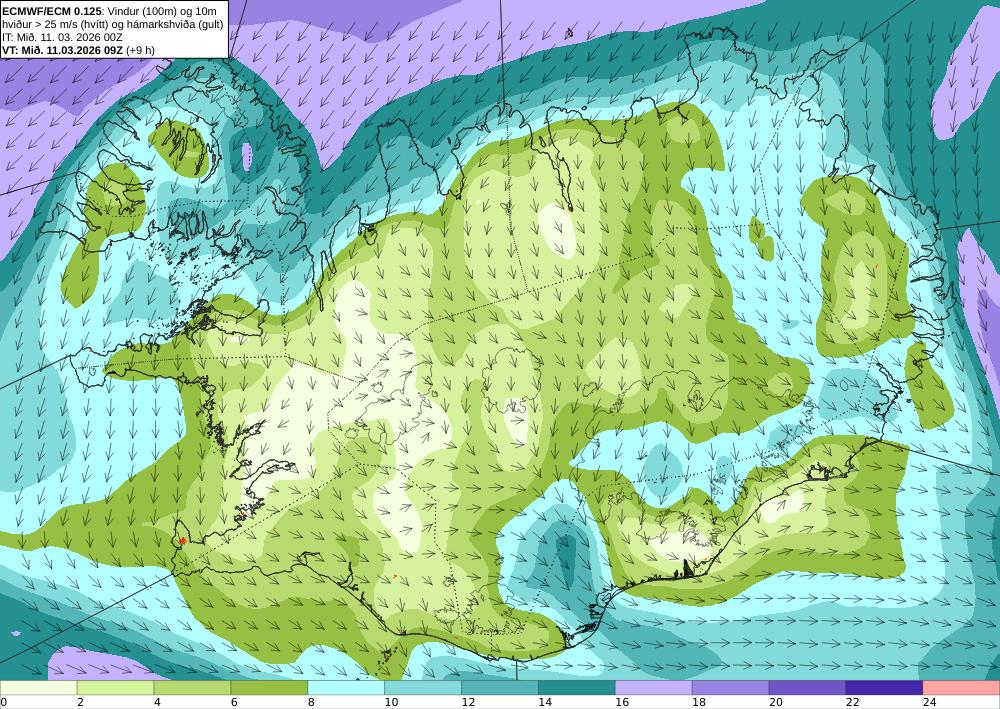
Task: Click the legend value '16'
Action: coord(622,702)
